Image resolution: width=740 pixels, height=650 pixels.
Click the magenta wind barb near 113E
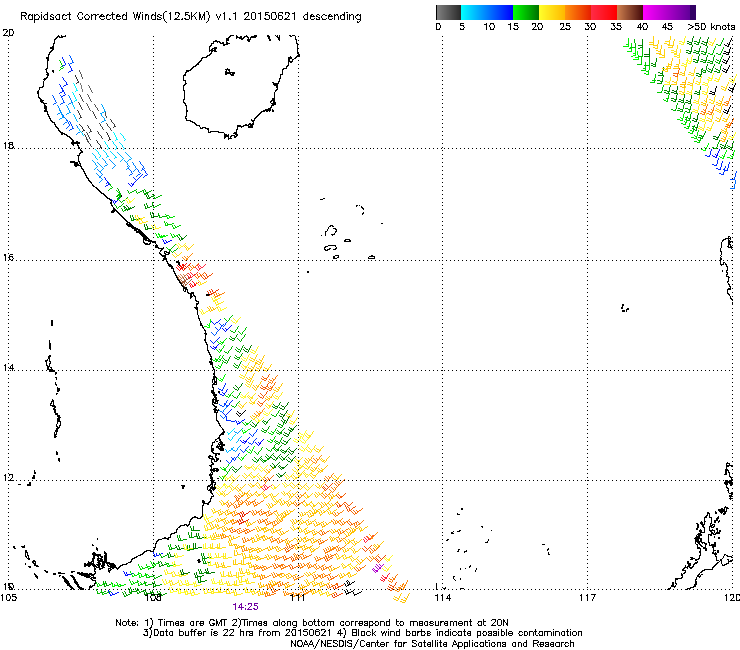(x=377, y=568)
